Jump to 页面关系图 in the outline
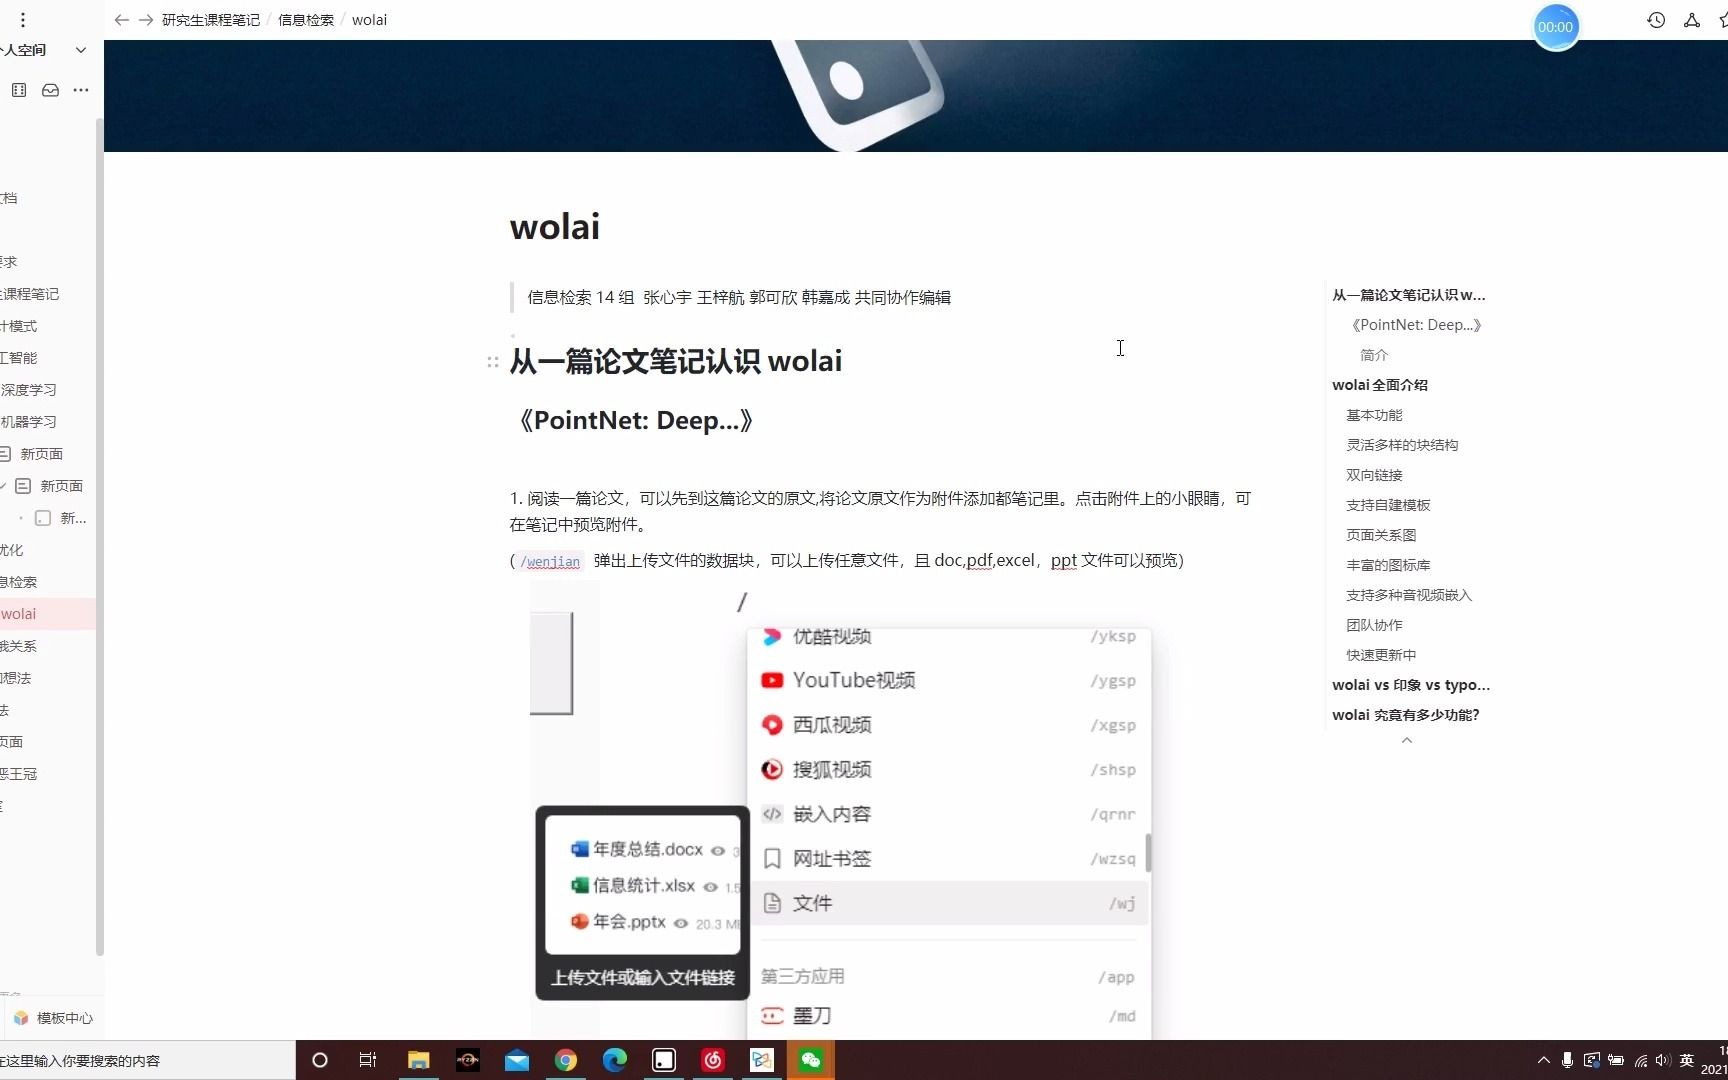The image size is (1728, 1080). (1381, 535)
